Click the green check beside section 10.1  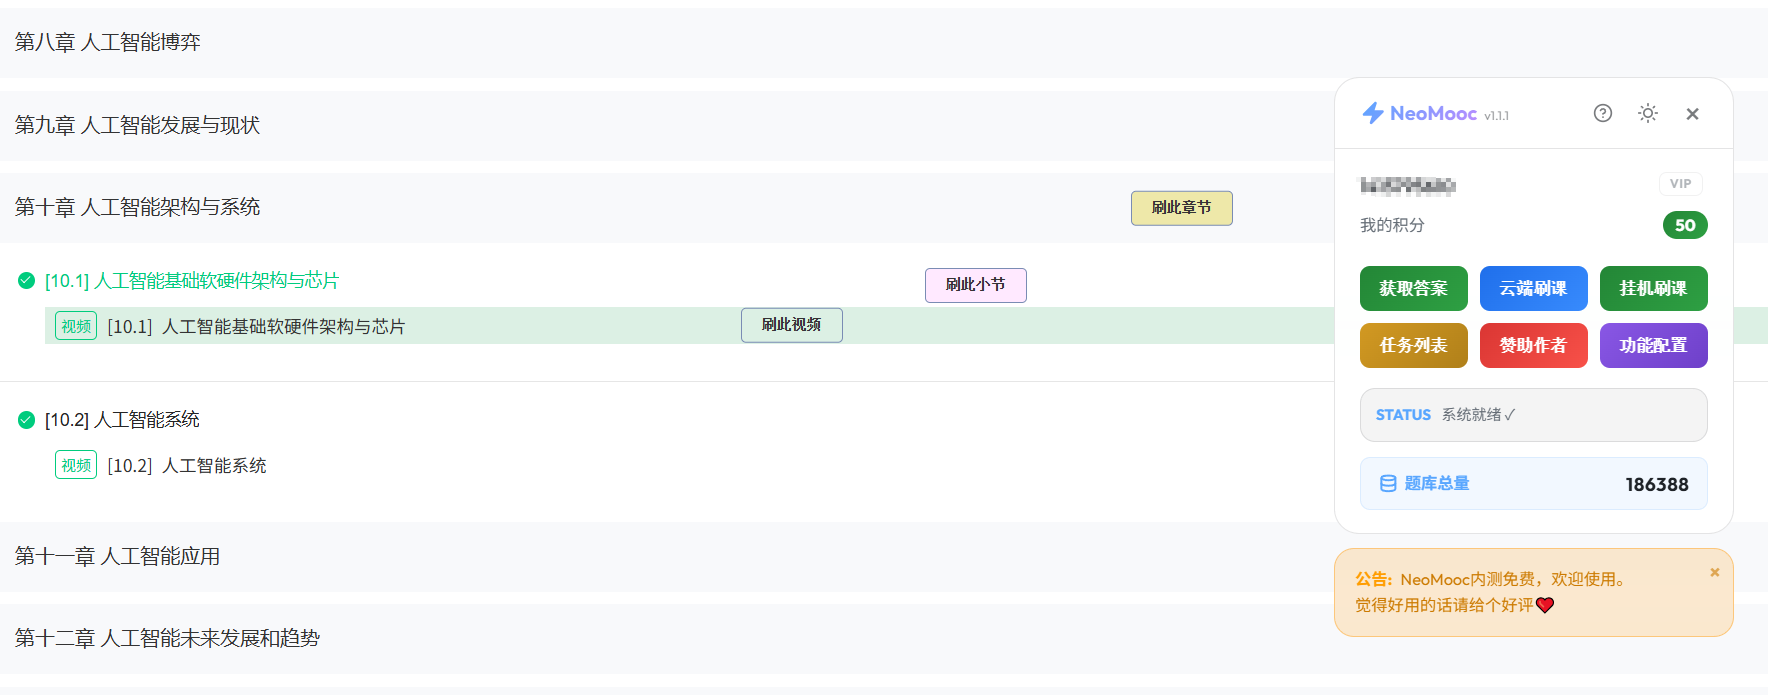pos(27,281)
